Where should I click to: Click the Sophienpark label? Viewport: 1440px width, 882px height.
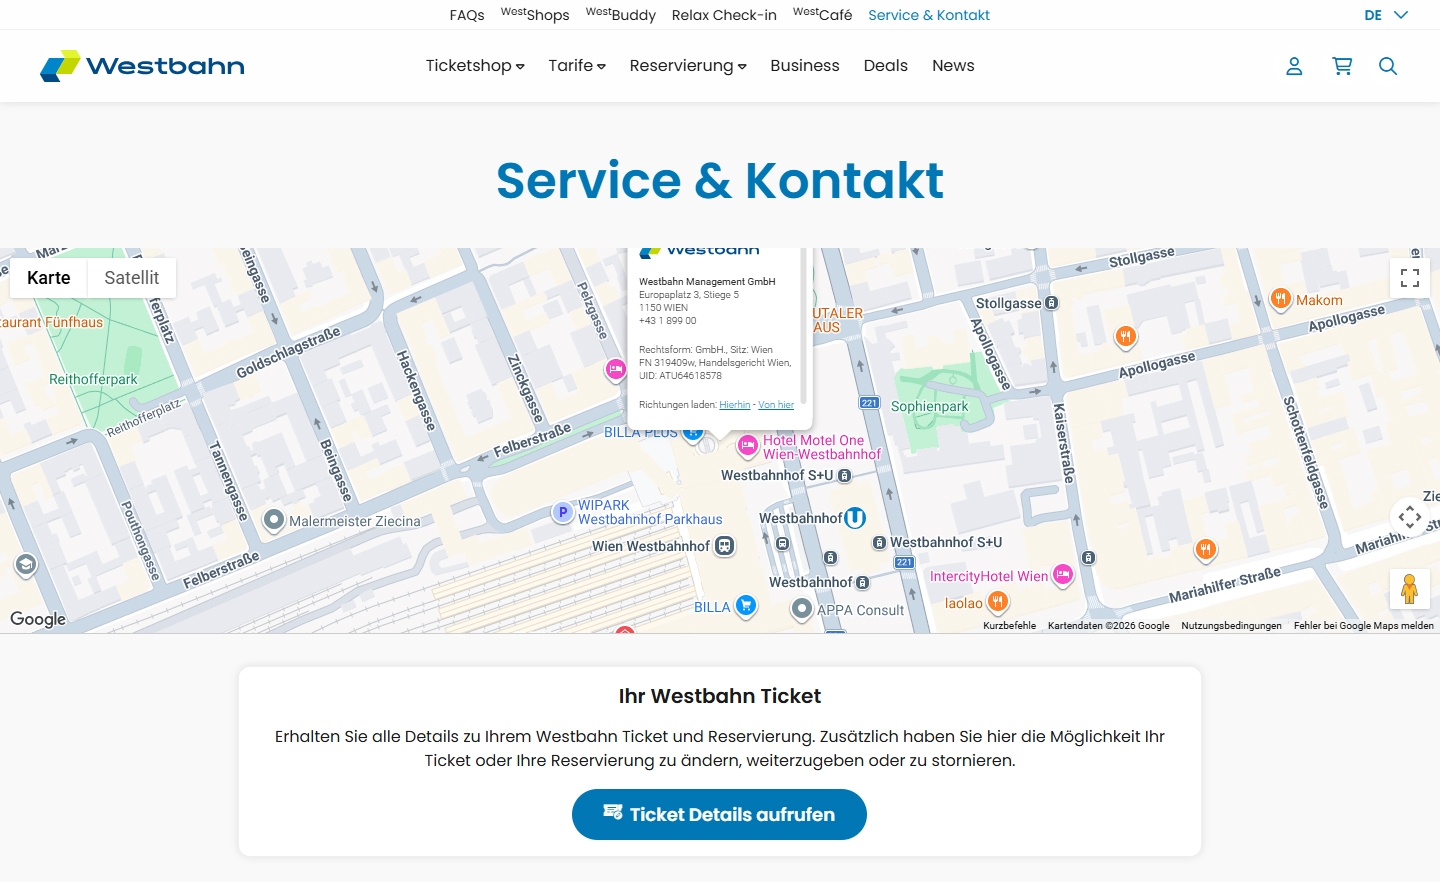point(930,407)
